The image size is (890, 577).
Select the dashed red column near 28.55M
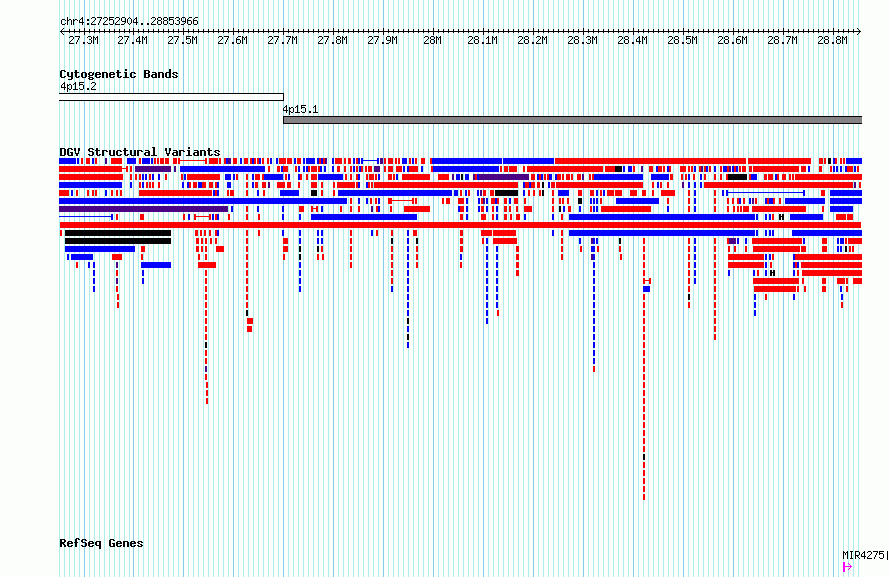tap(715, 289)
